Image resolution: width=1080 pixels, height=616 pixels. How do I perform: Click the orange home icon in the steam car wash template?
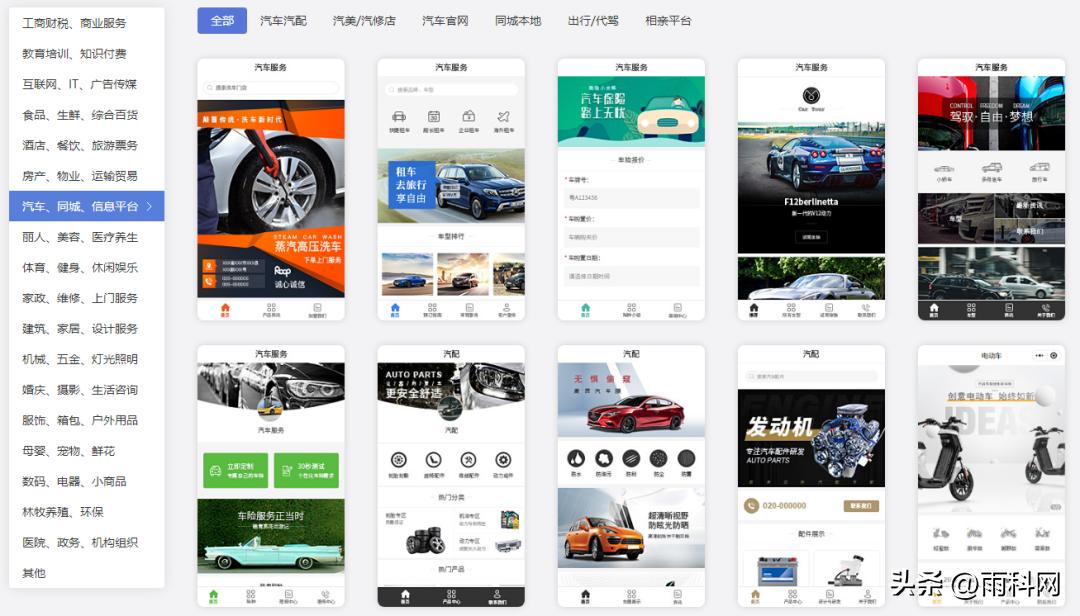[225, 308]
